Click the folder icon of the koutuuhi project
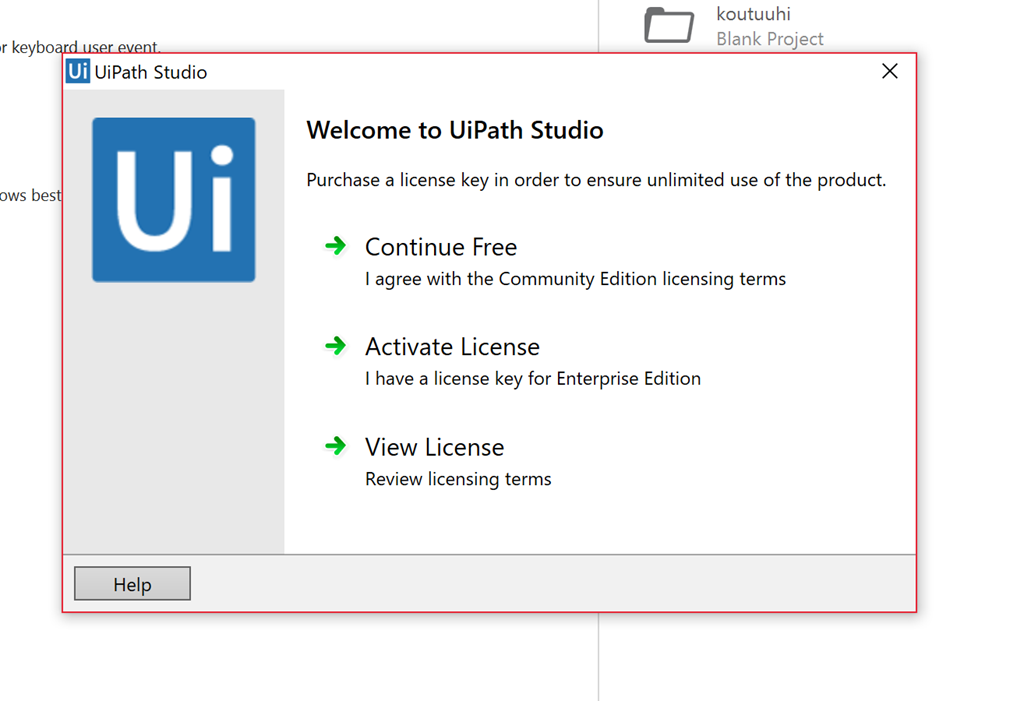Screen dimensions: 1024x701 (669, 25)
